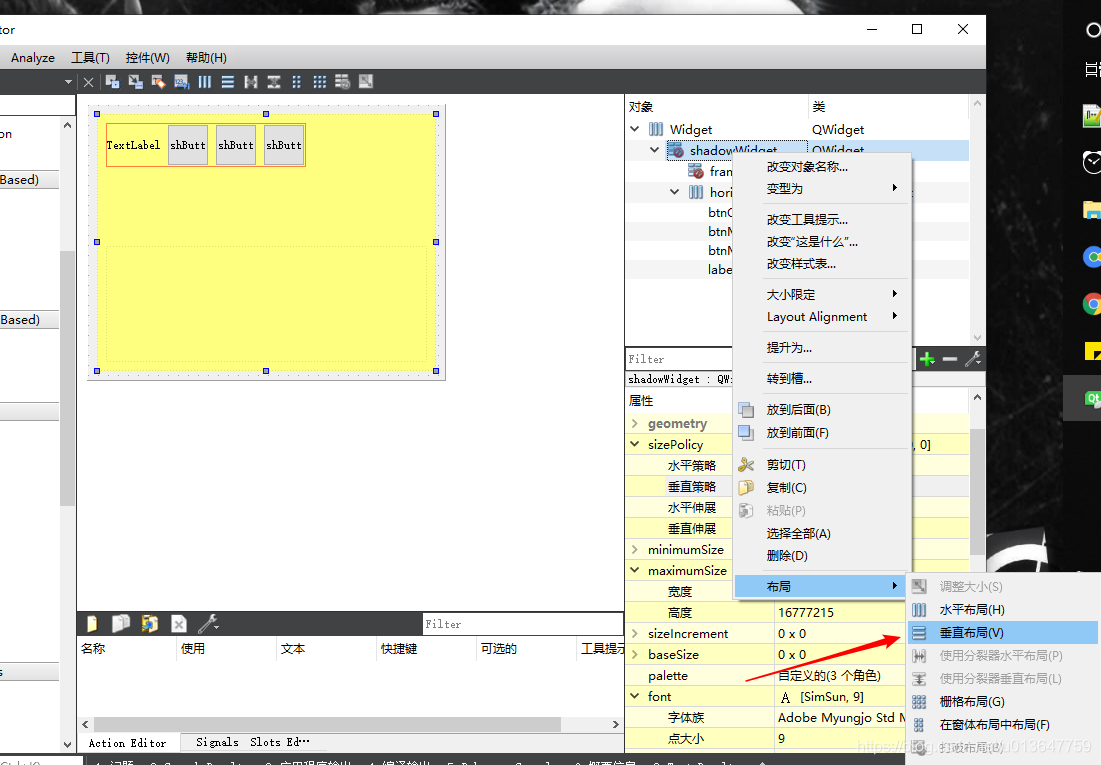This screenshot has width=1101, height=765.
Task: Click the wrench icon in the property editor
Action: (973, 360)
